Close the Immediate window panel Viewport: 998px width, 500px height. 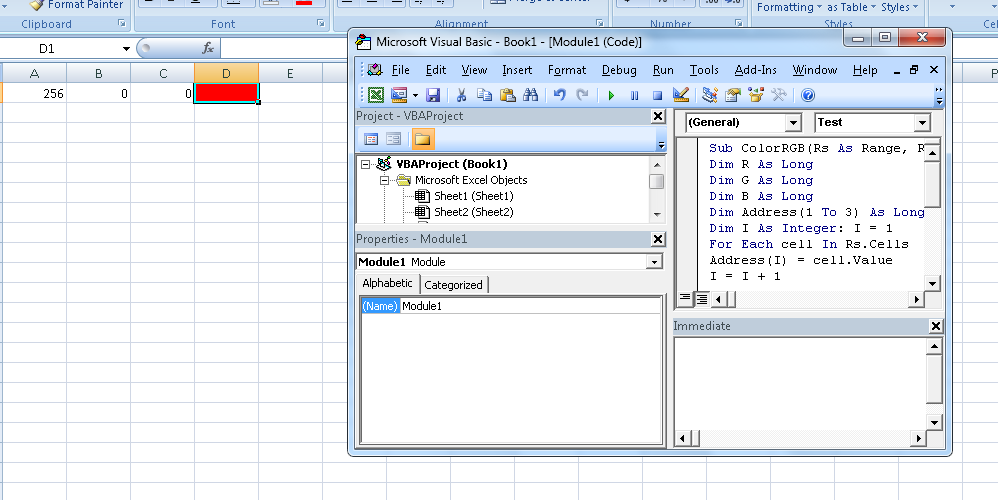pos(935,326)
